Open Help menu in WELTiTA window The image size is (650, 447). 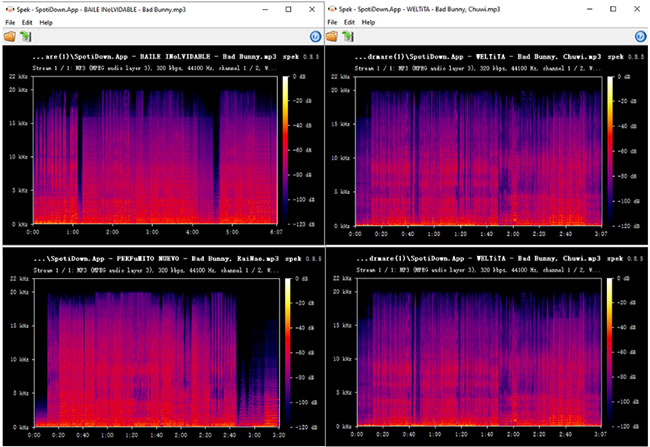pos(368,22)
